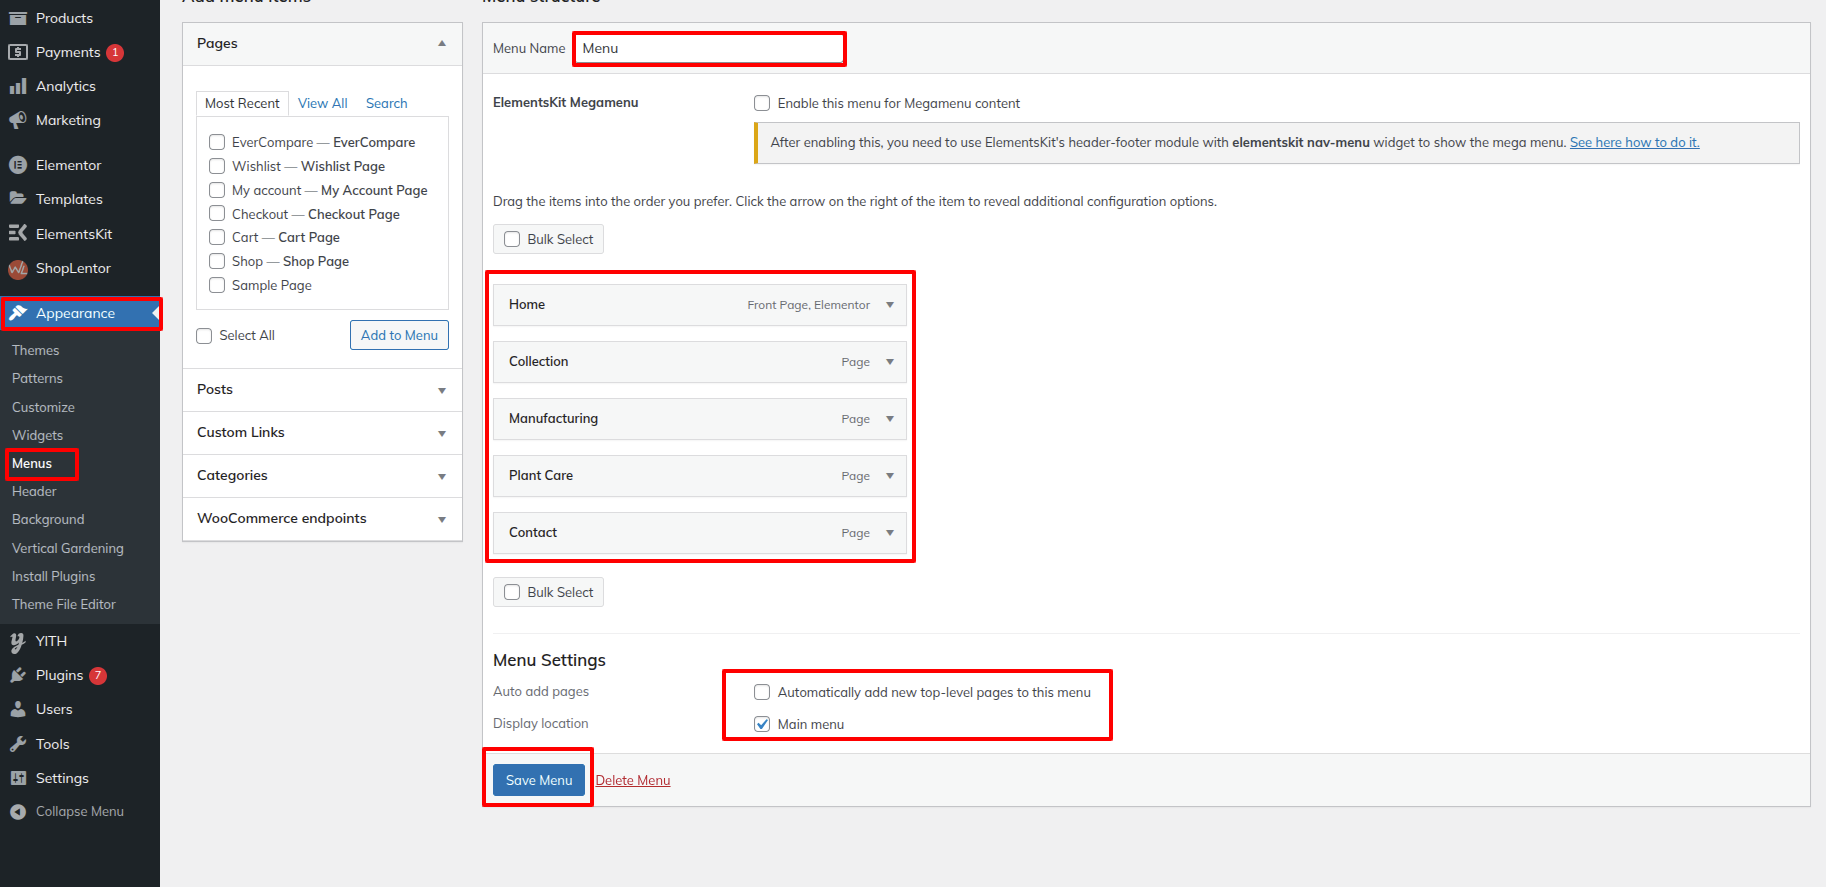Open the Widgets submenu item
1826x887 pixels.
(37, 435)
